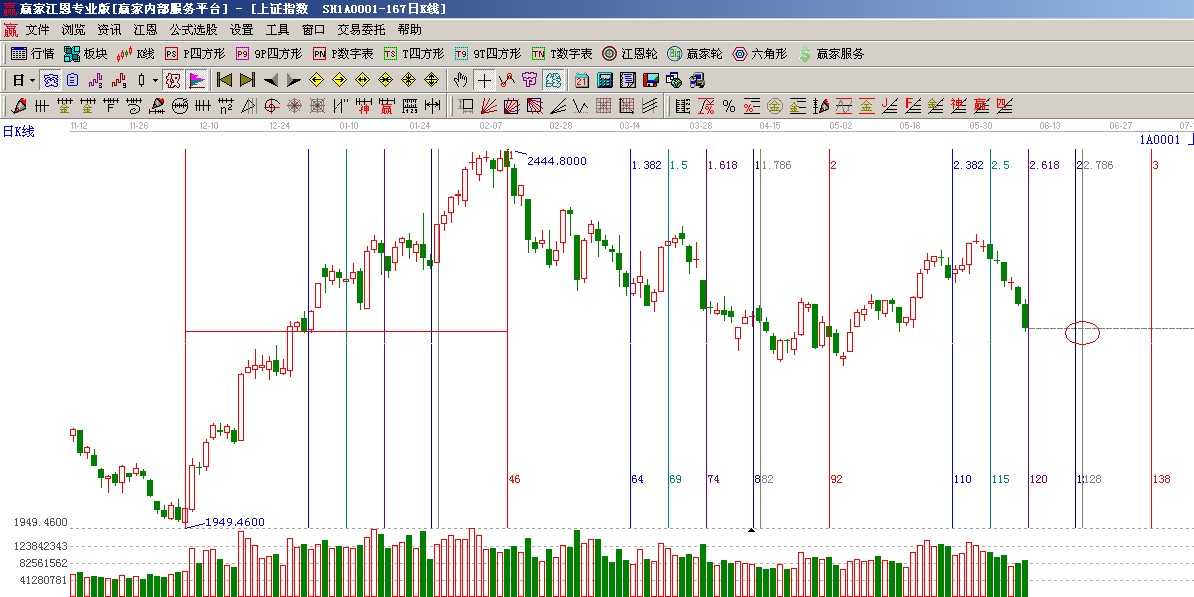Open the candlestick style dropdown arrow
1194x597 pixels.
point(154,80)
